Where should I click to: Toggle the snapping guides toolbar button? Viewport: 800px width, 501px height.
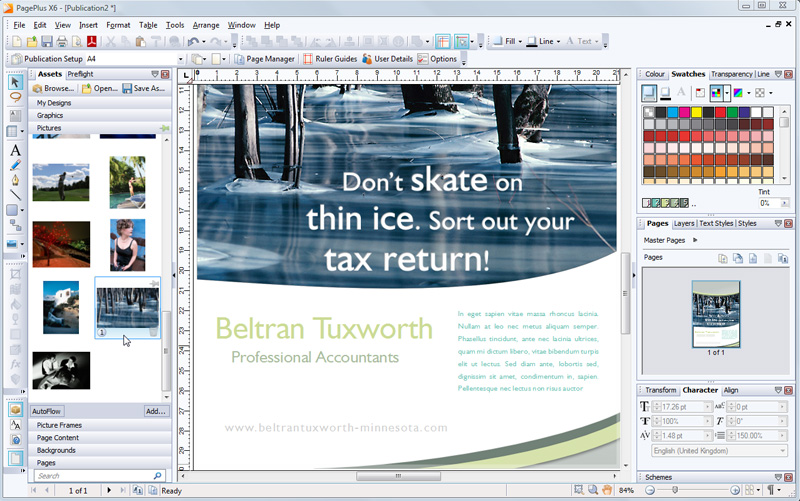443,42
